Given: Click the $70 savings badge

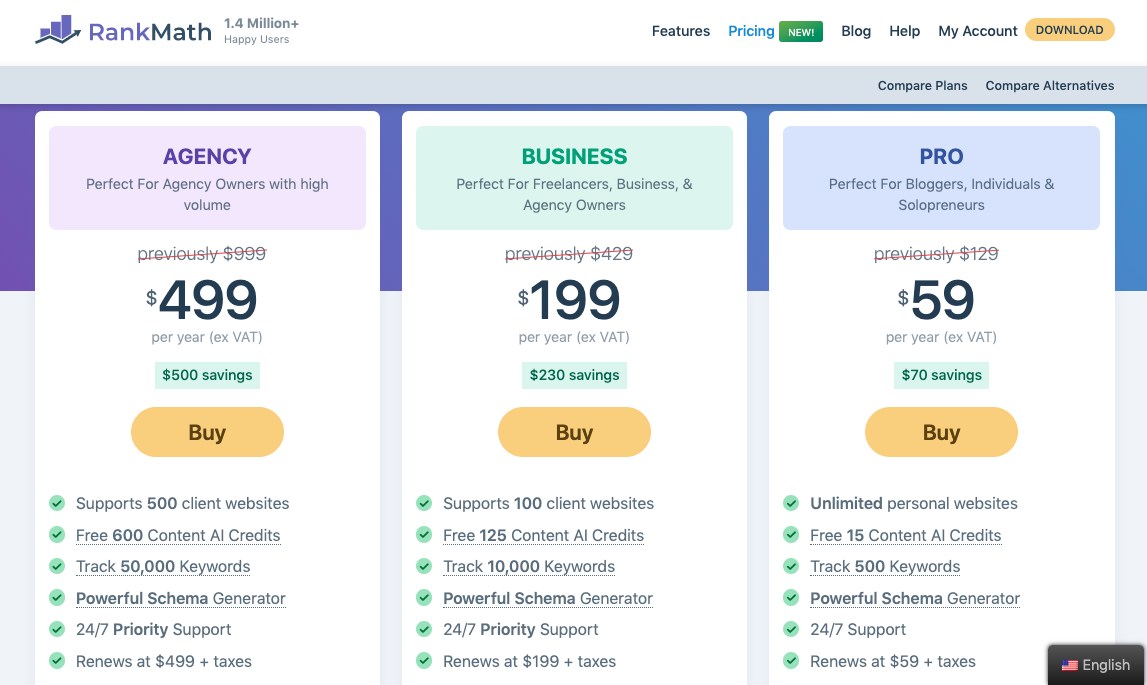Looking at the screenshot, I should [x=941, y=375].
